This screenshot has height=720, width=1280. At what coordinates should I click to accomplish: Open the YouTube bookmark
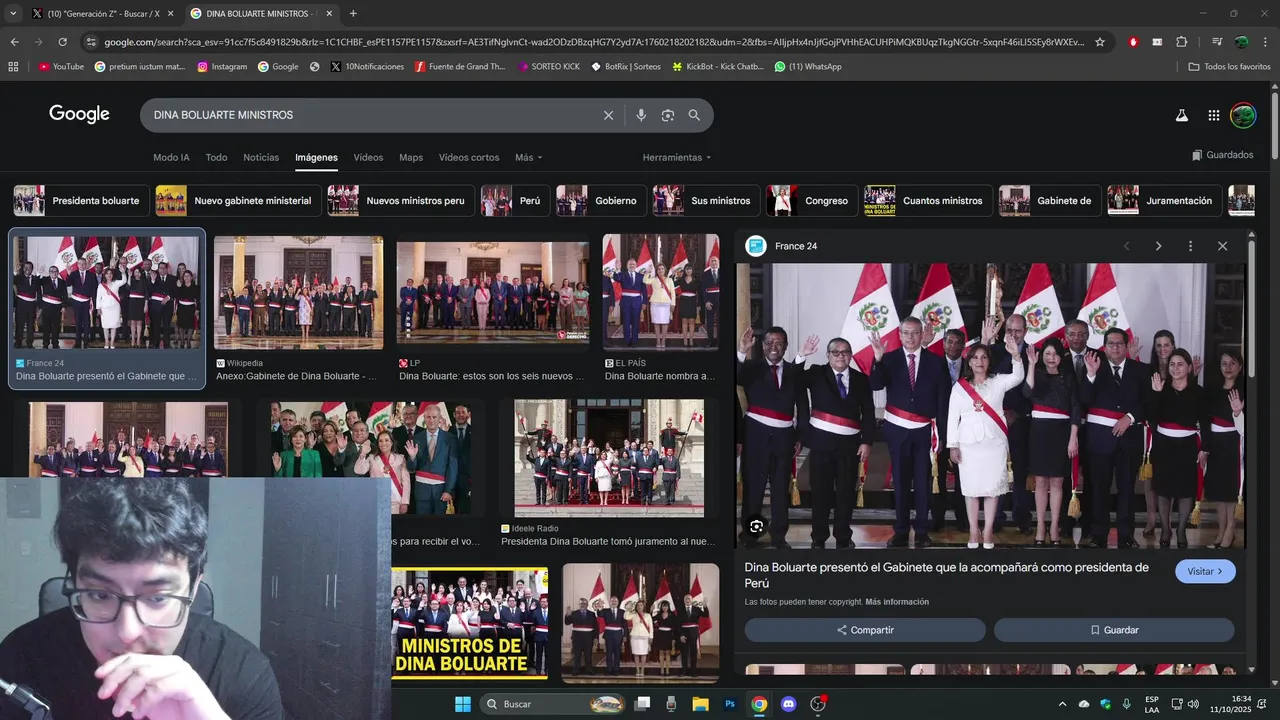(x=61, y=66)
